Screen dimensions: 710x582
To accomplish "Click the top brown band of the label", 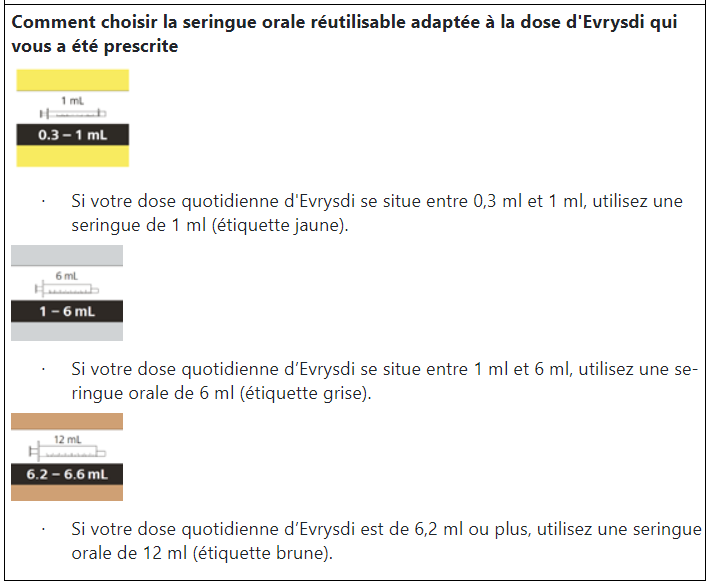I will [67, 421].
